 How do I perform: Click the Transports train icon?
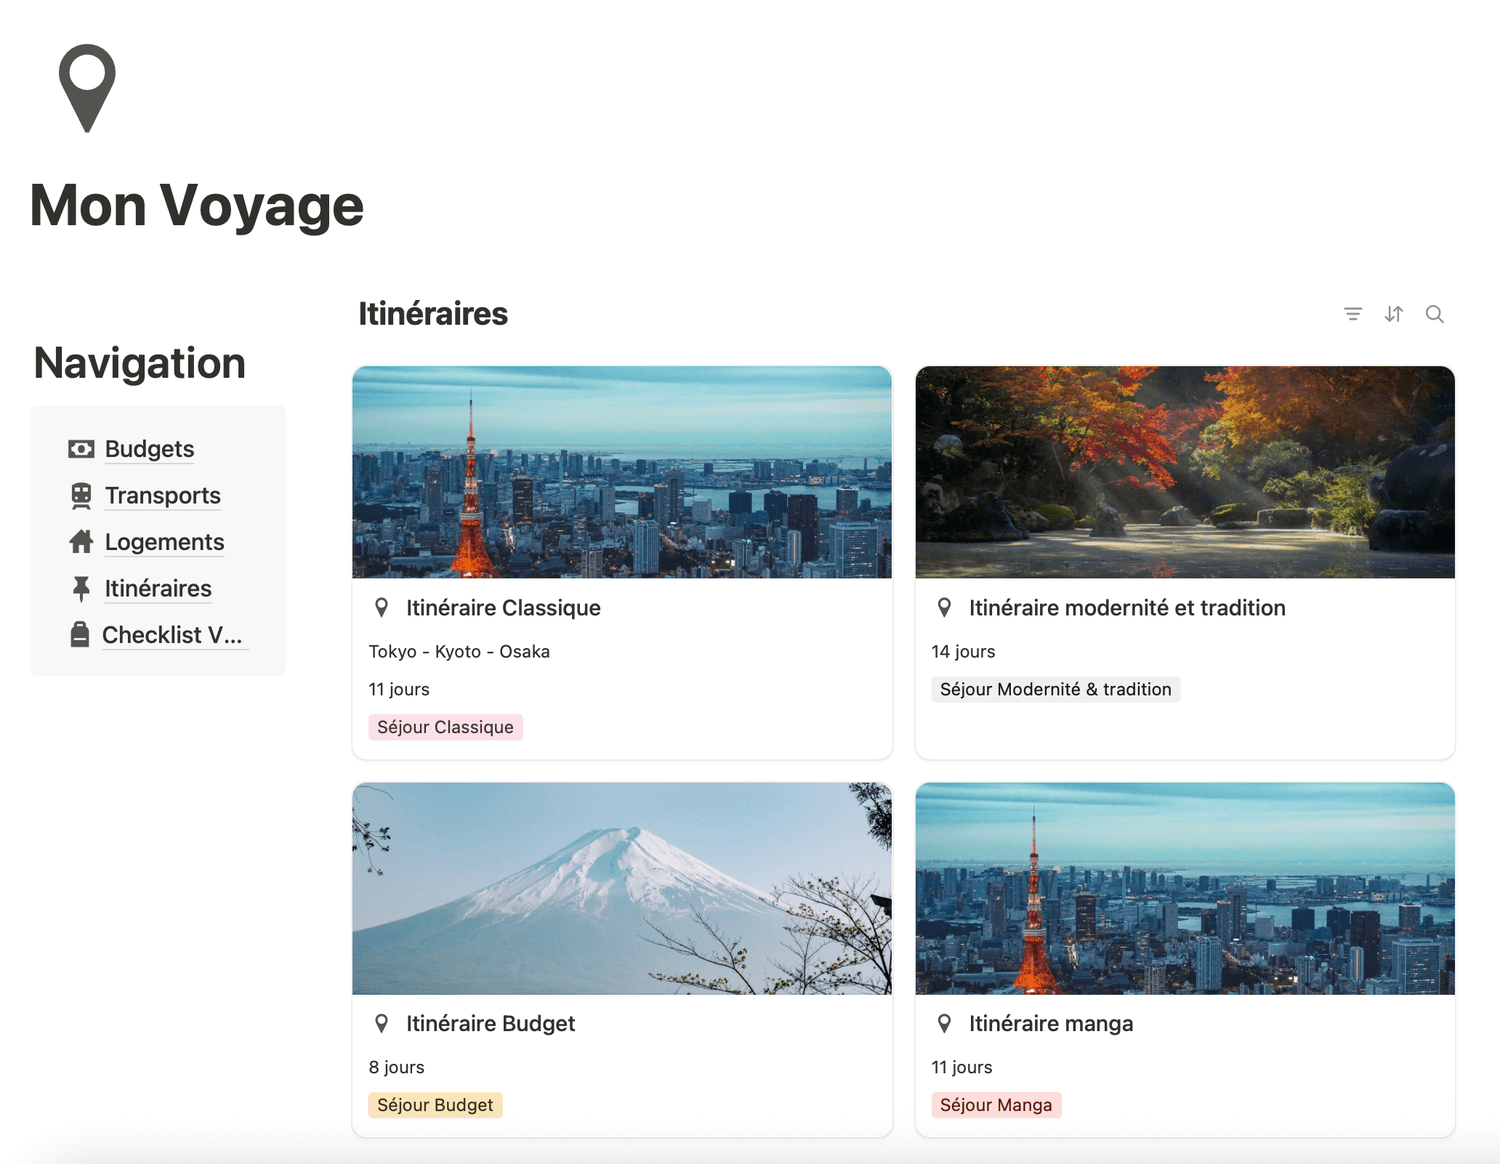point(81,496)
